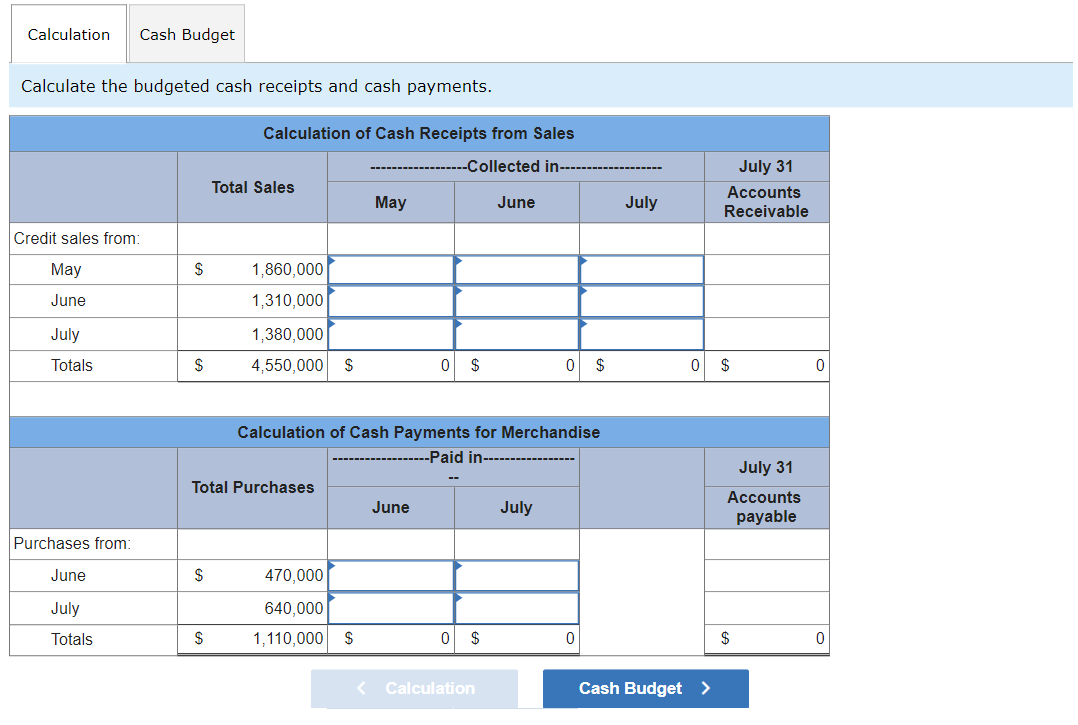
Task: Click the dollar sign beside Total Sales totals
Action: [198, 365]
